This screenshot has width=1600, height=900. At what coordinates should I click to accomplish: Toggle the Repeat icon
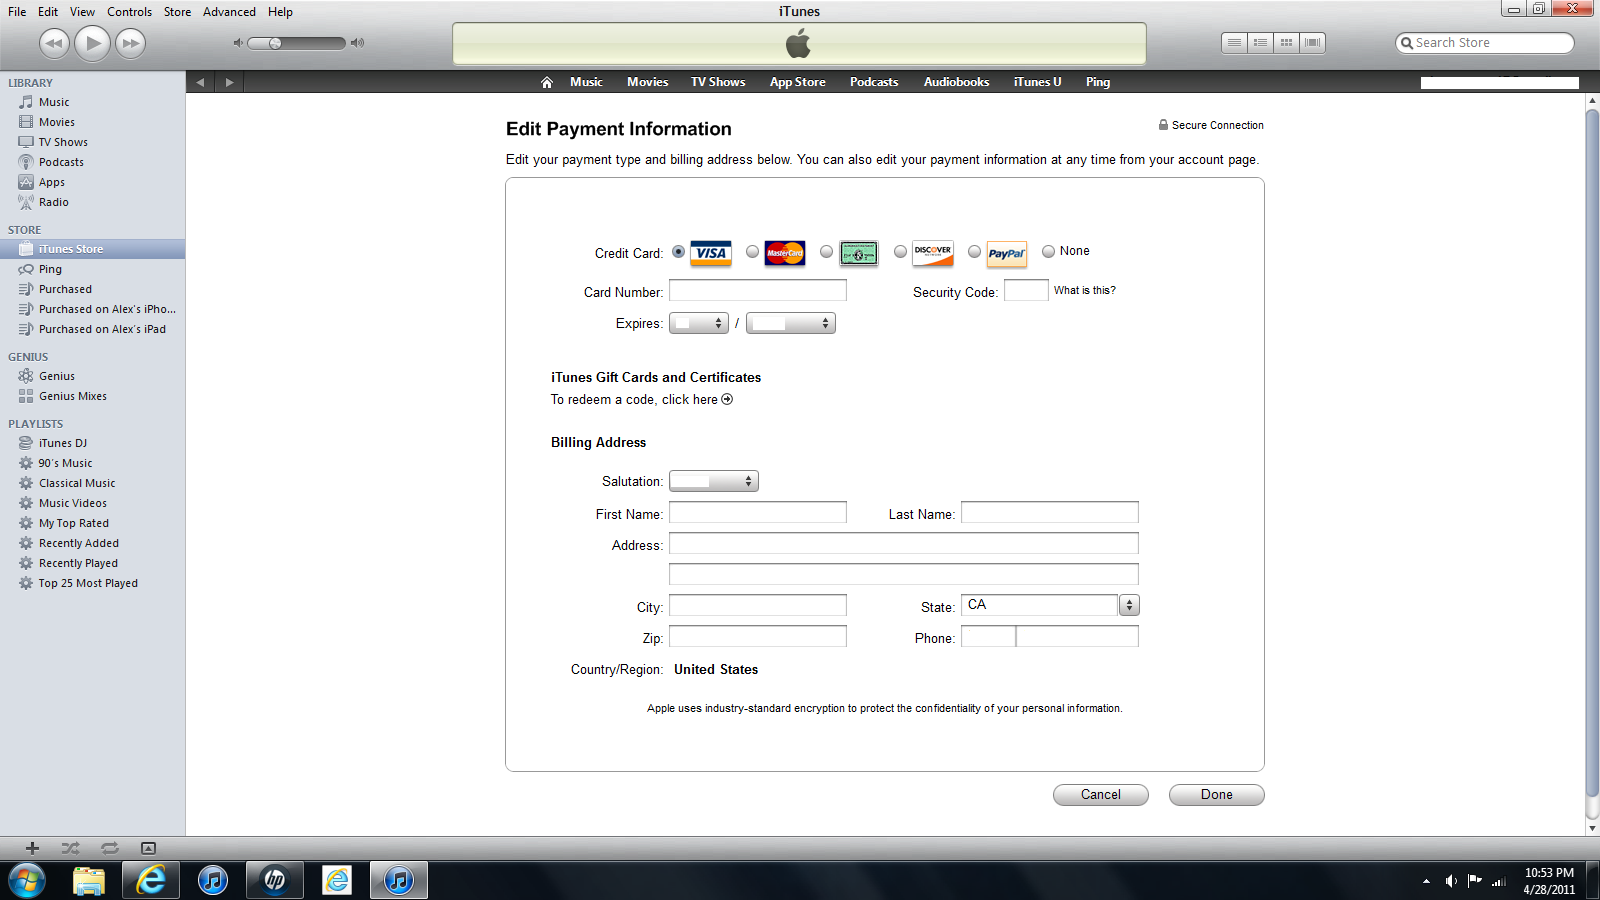[109, 848]
